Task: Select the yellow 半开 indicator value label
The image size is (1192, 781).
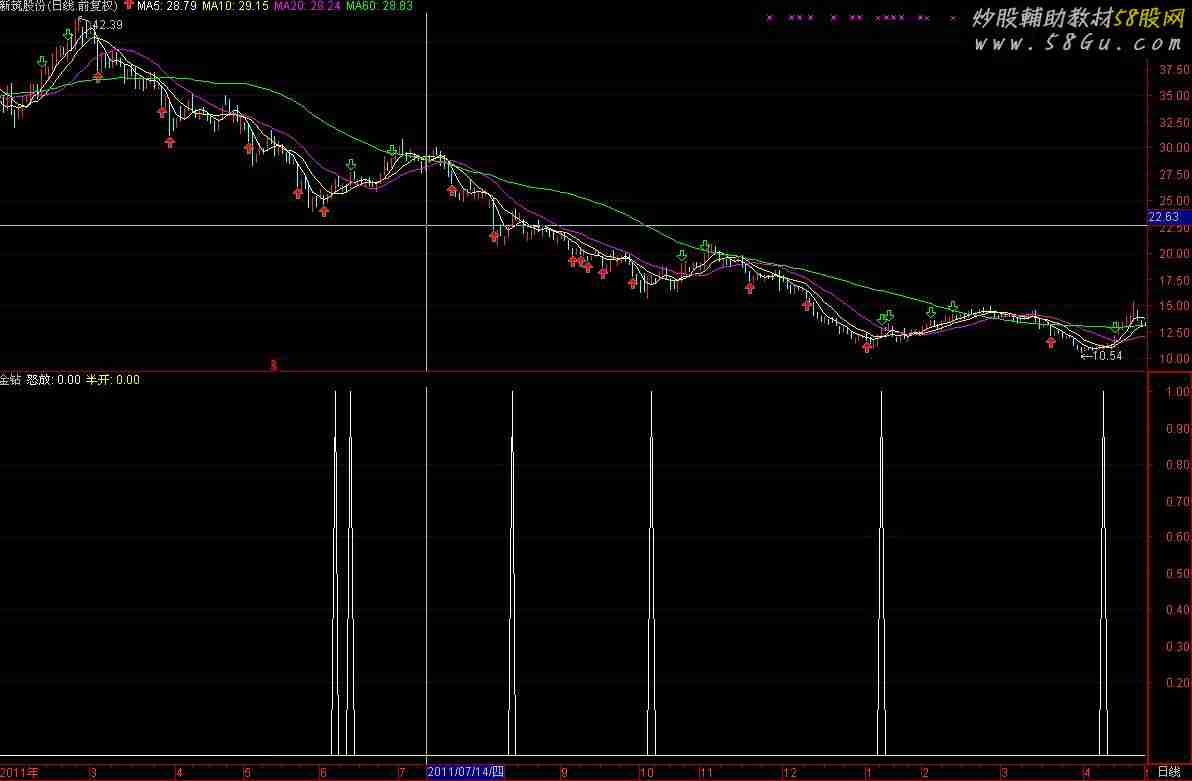Action: pos(112,380)
